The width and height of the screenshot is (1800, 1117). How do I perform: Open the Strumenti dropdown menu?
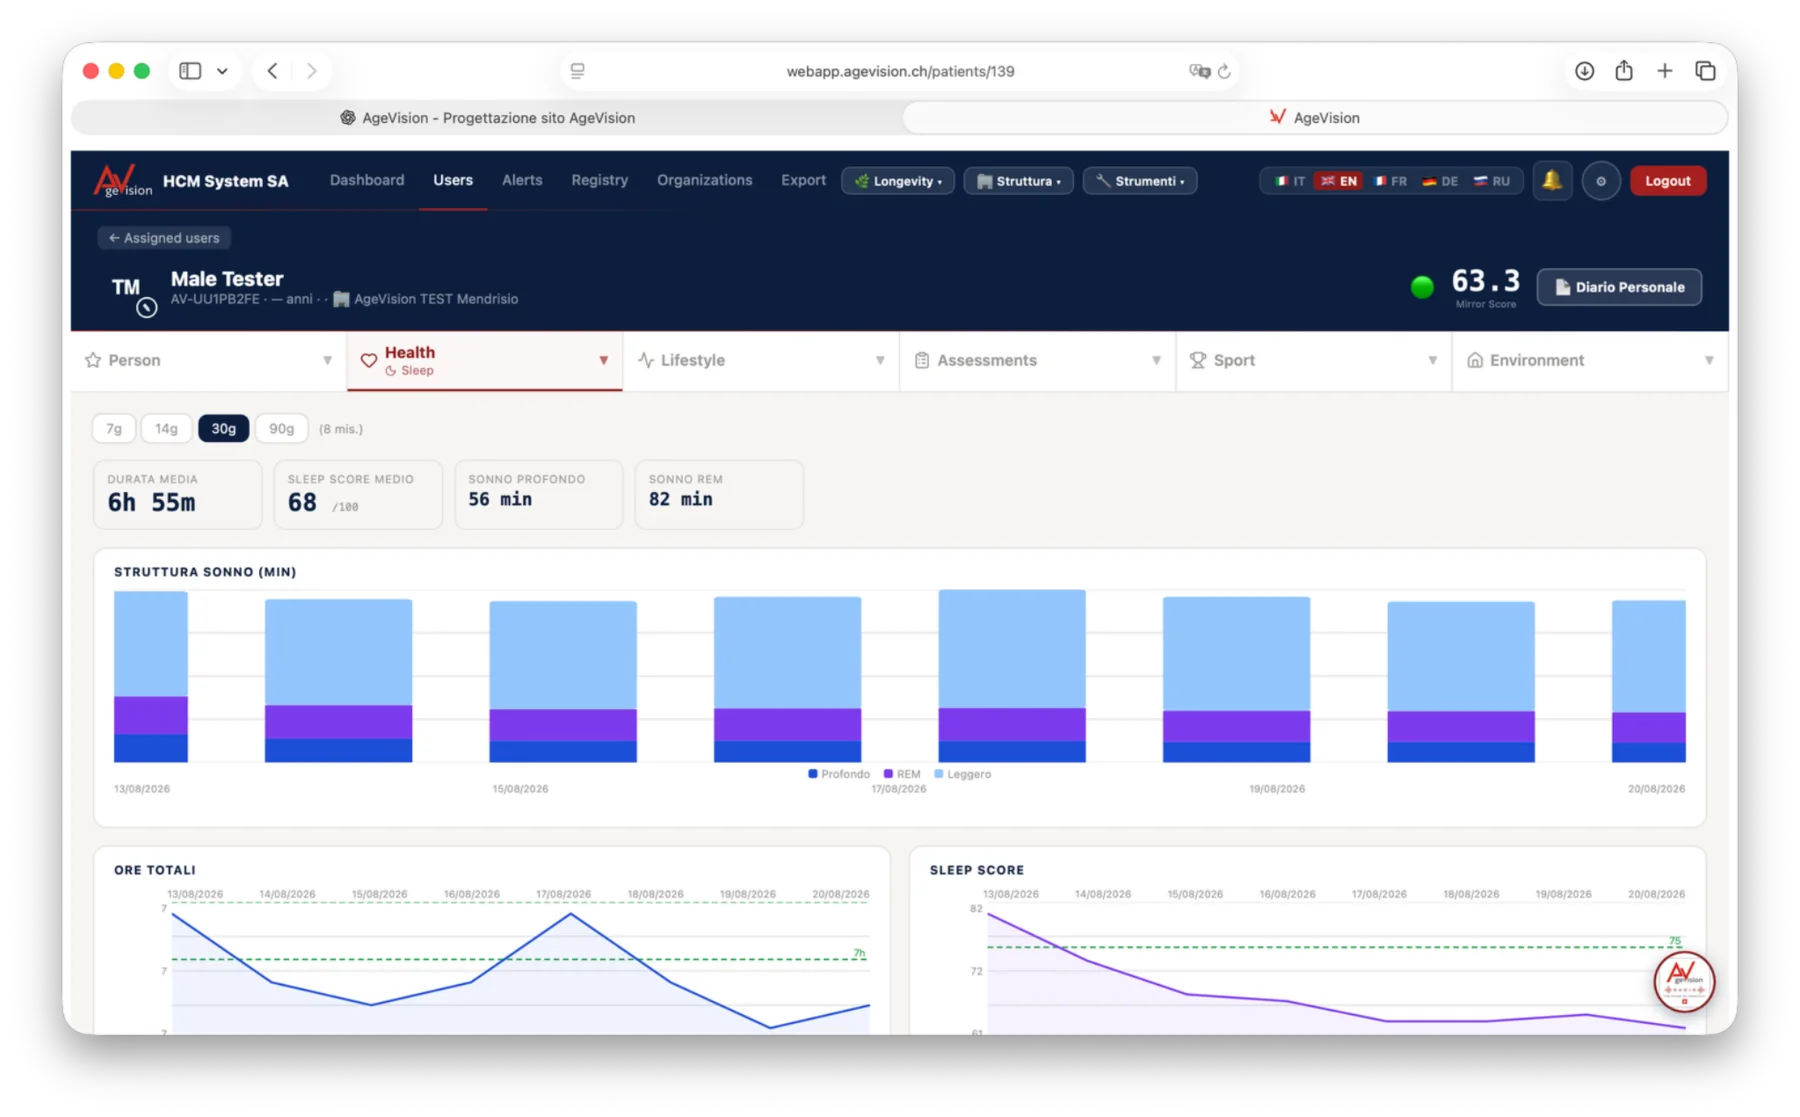point(1140,181)
